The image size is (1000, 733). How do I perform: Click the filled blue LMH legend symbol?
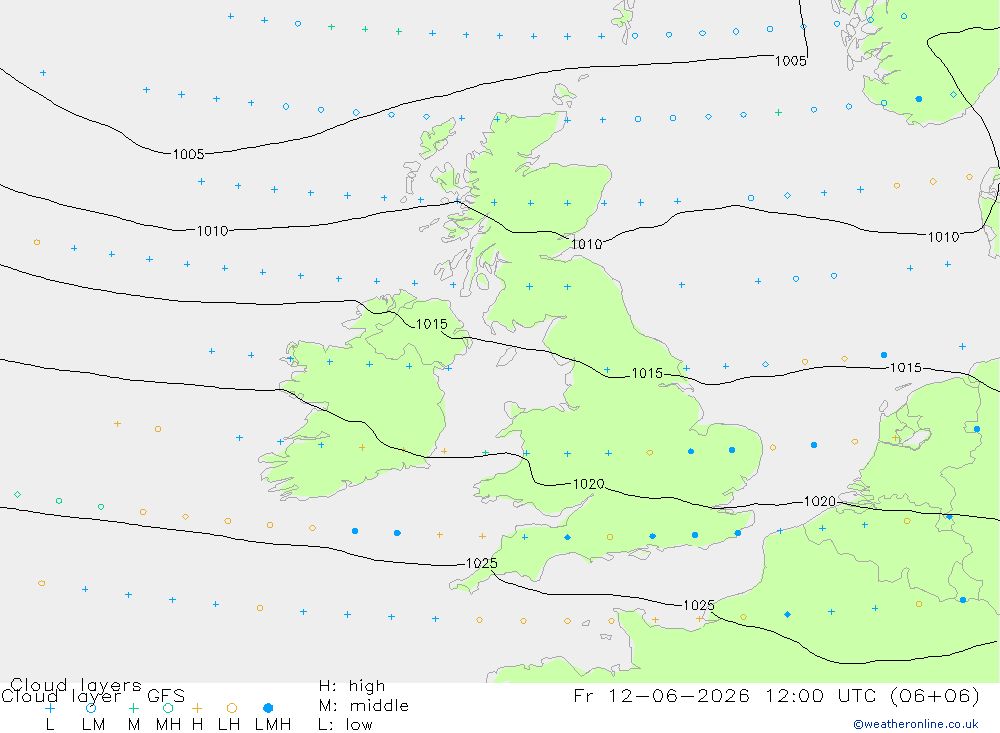click(x=268, y=708)
